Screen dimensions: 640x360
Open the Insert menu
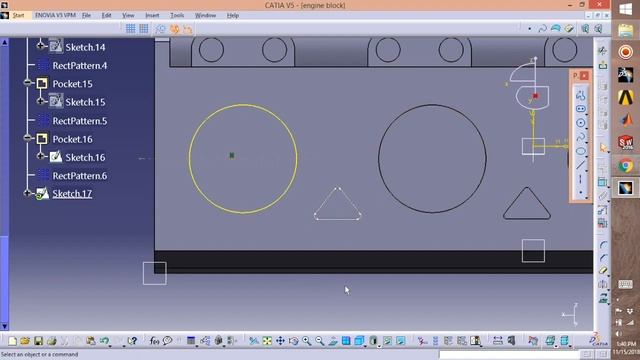pos(152,16)
